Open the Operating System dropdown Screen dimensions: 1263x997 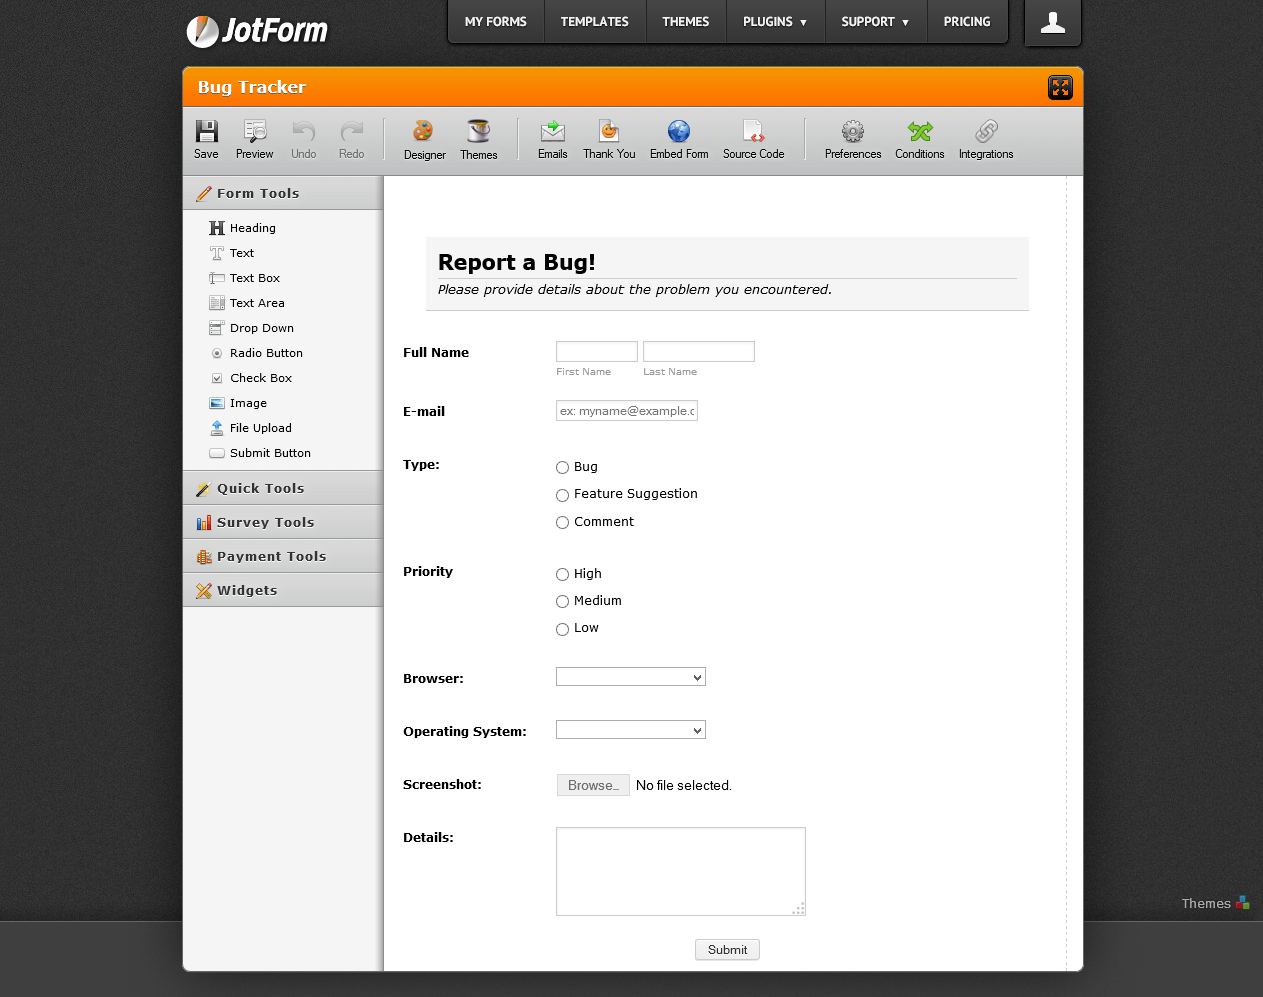click(x=631, y=730)
